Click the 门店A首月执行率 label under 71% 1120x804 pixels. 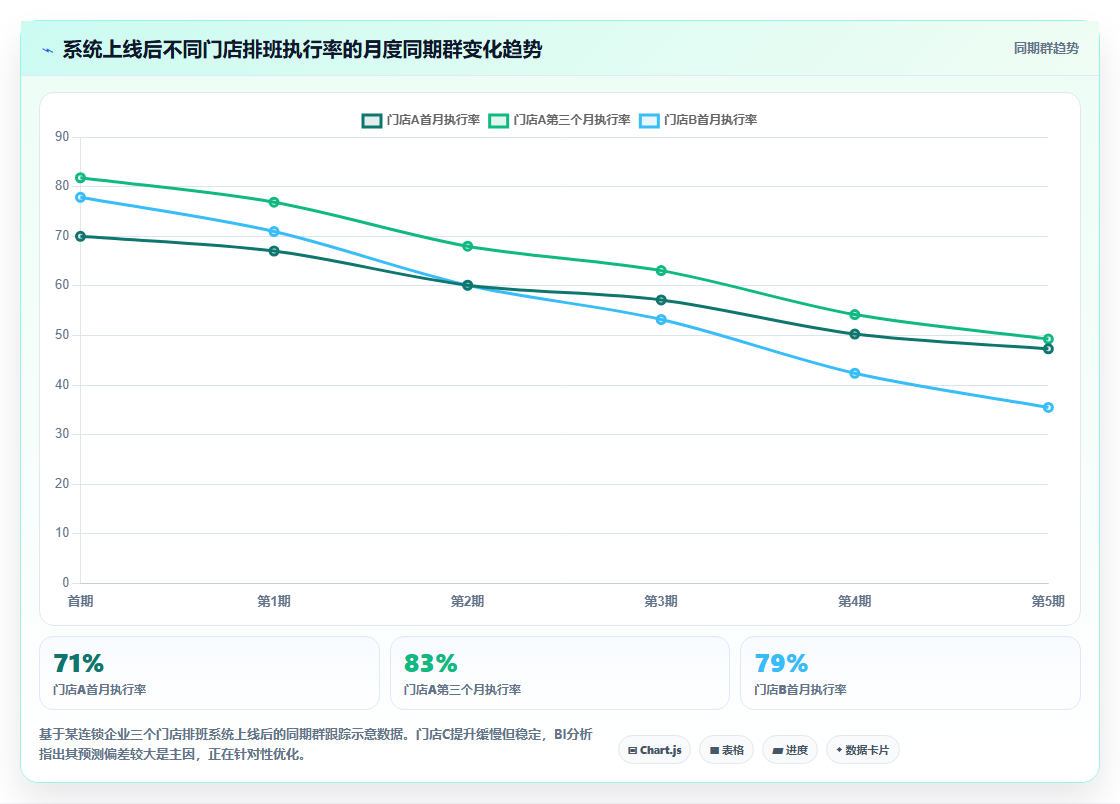point(100,690)
